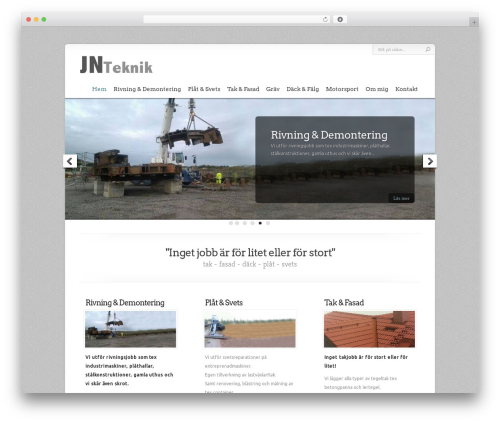Open the Plåt & Svets thumbnail image
The height and width of the screenshot is (423, 500).
pos(250,329)
